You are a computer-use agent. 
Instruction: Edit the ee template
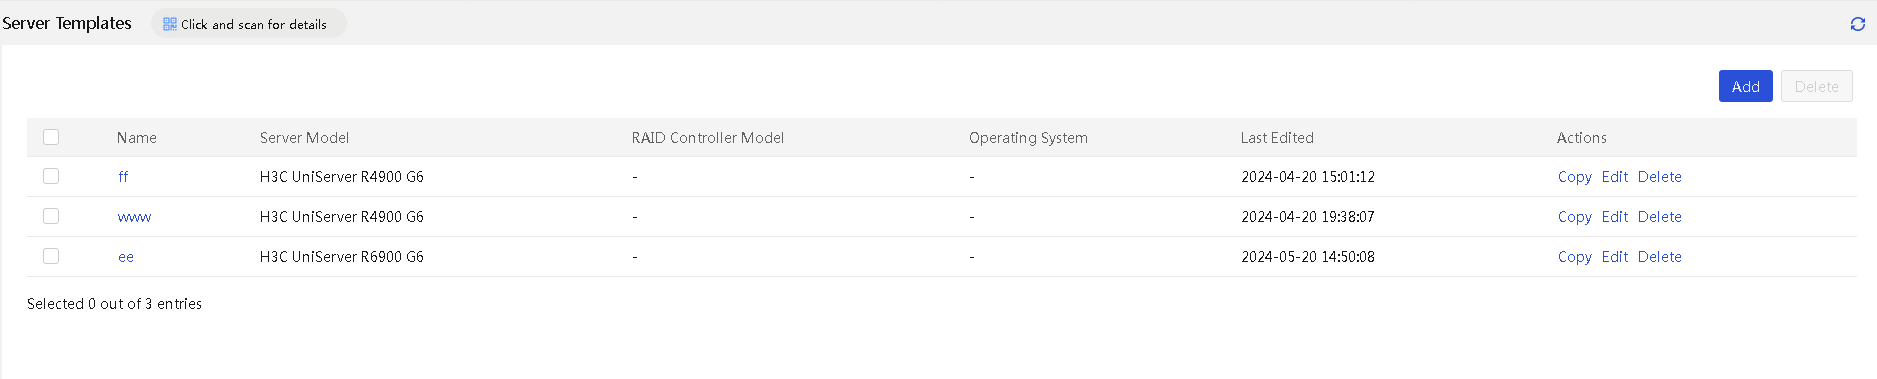[x=1614, y=257]
